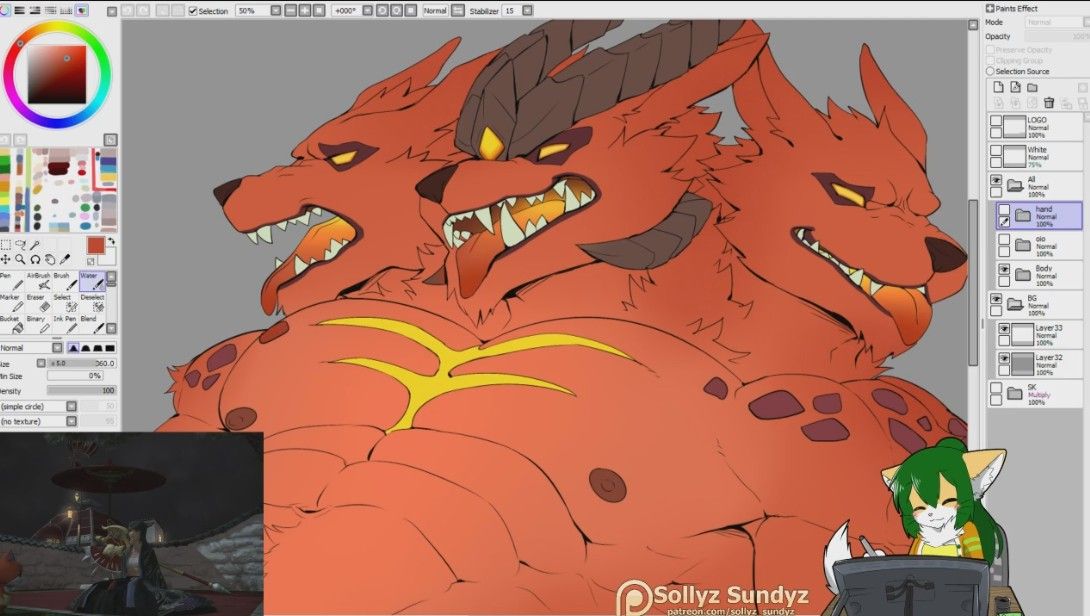Open the Stabilizer value dropdown
The height and width of the screenshot is (616, 1090).
[x=528, y=10]
